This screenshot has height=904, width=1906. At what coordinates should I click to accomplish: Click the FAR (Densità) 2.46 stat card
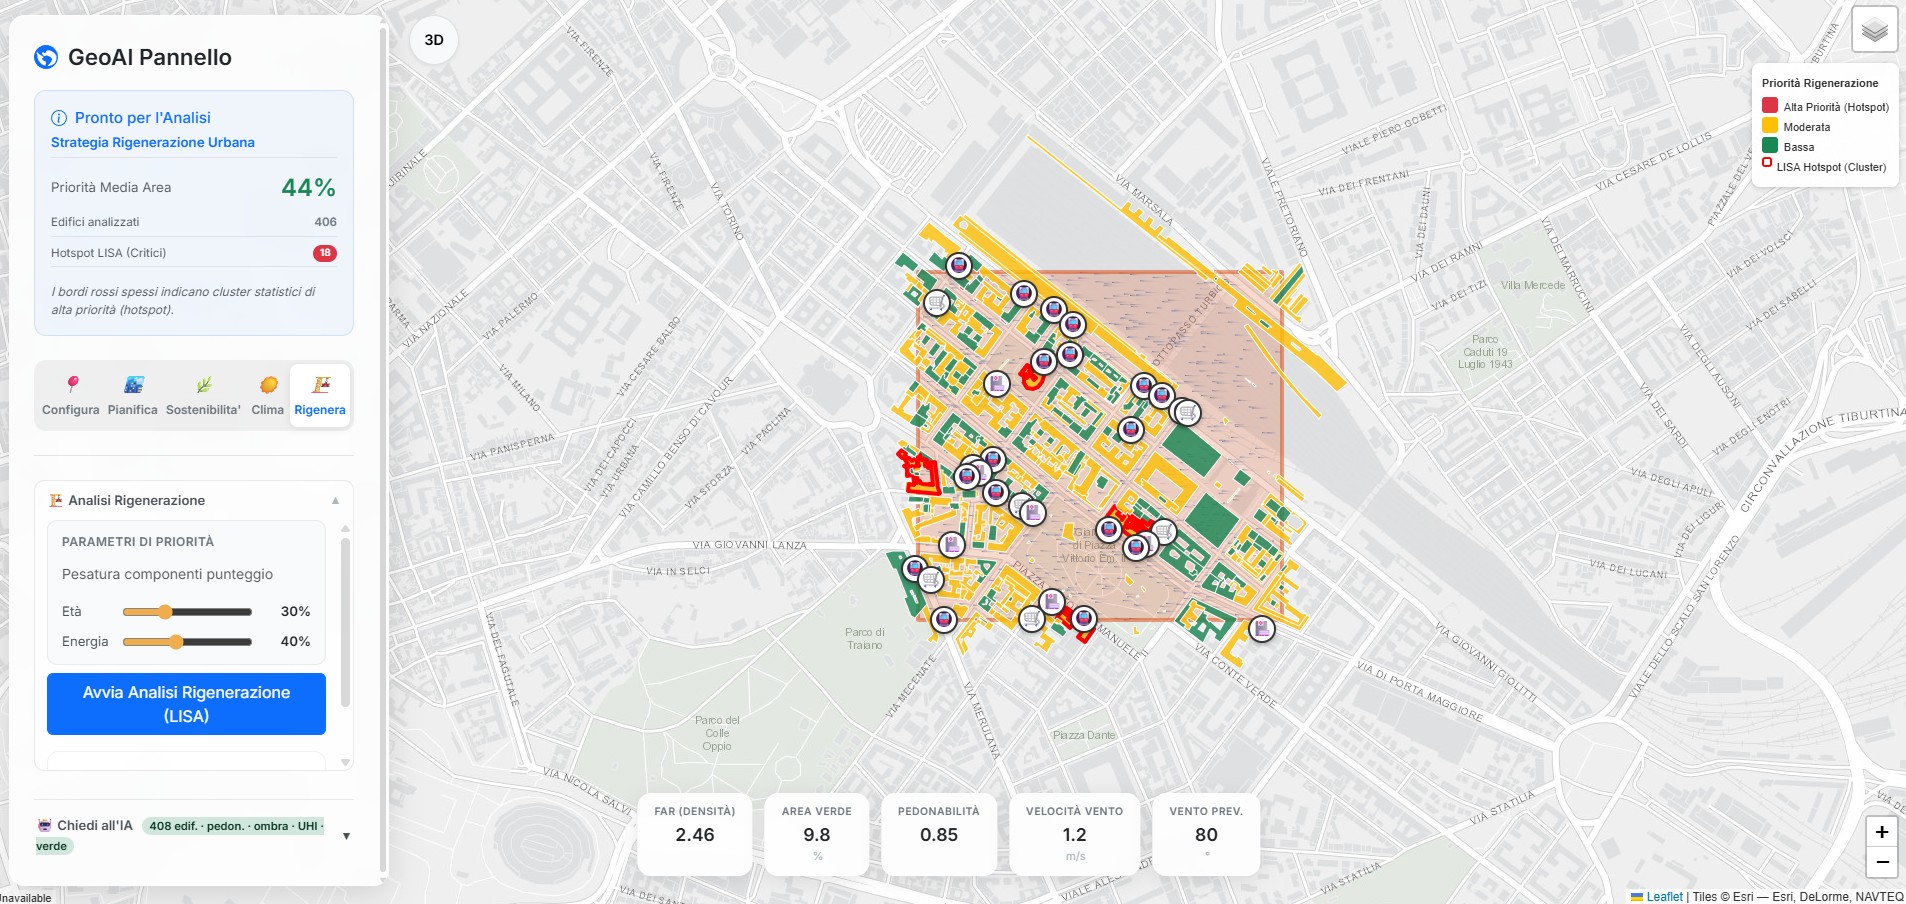pyautogui.click(x=695, y=834)
